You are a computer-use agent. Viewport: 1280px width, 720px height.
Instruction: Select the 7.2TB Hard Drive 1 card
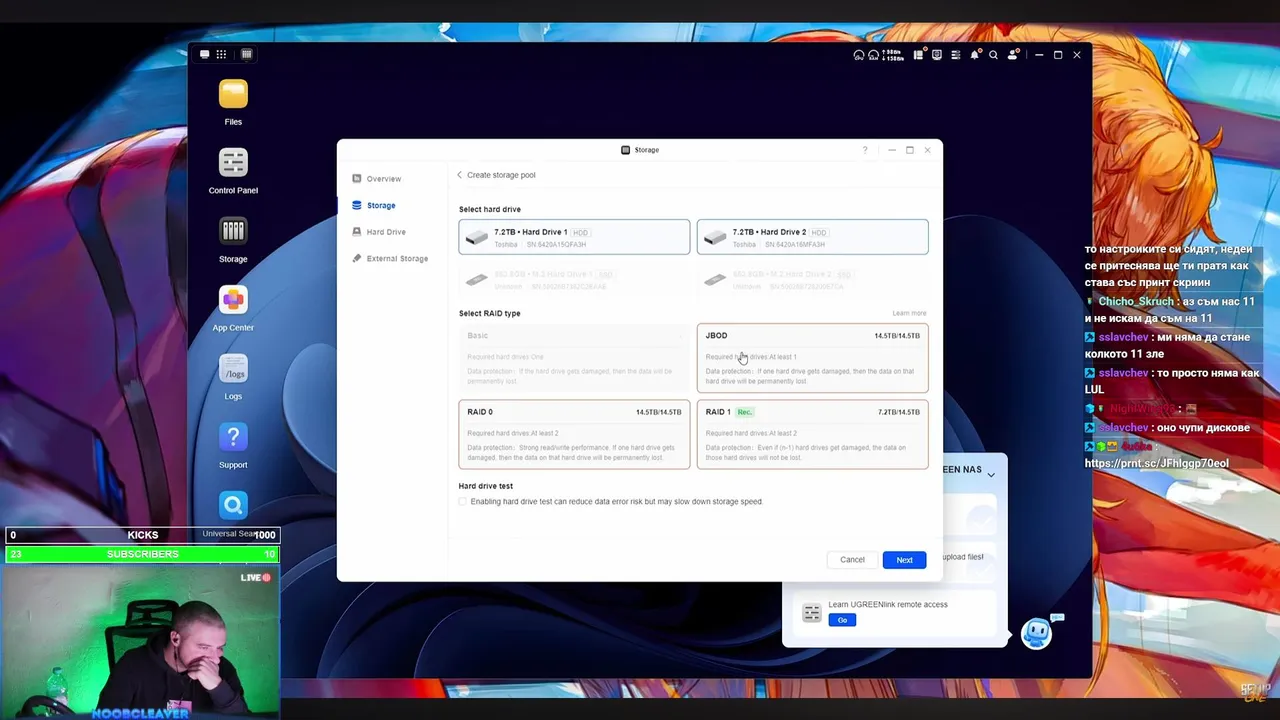(x=574, y=237)
